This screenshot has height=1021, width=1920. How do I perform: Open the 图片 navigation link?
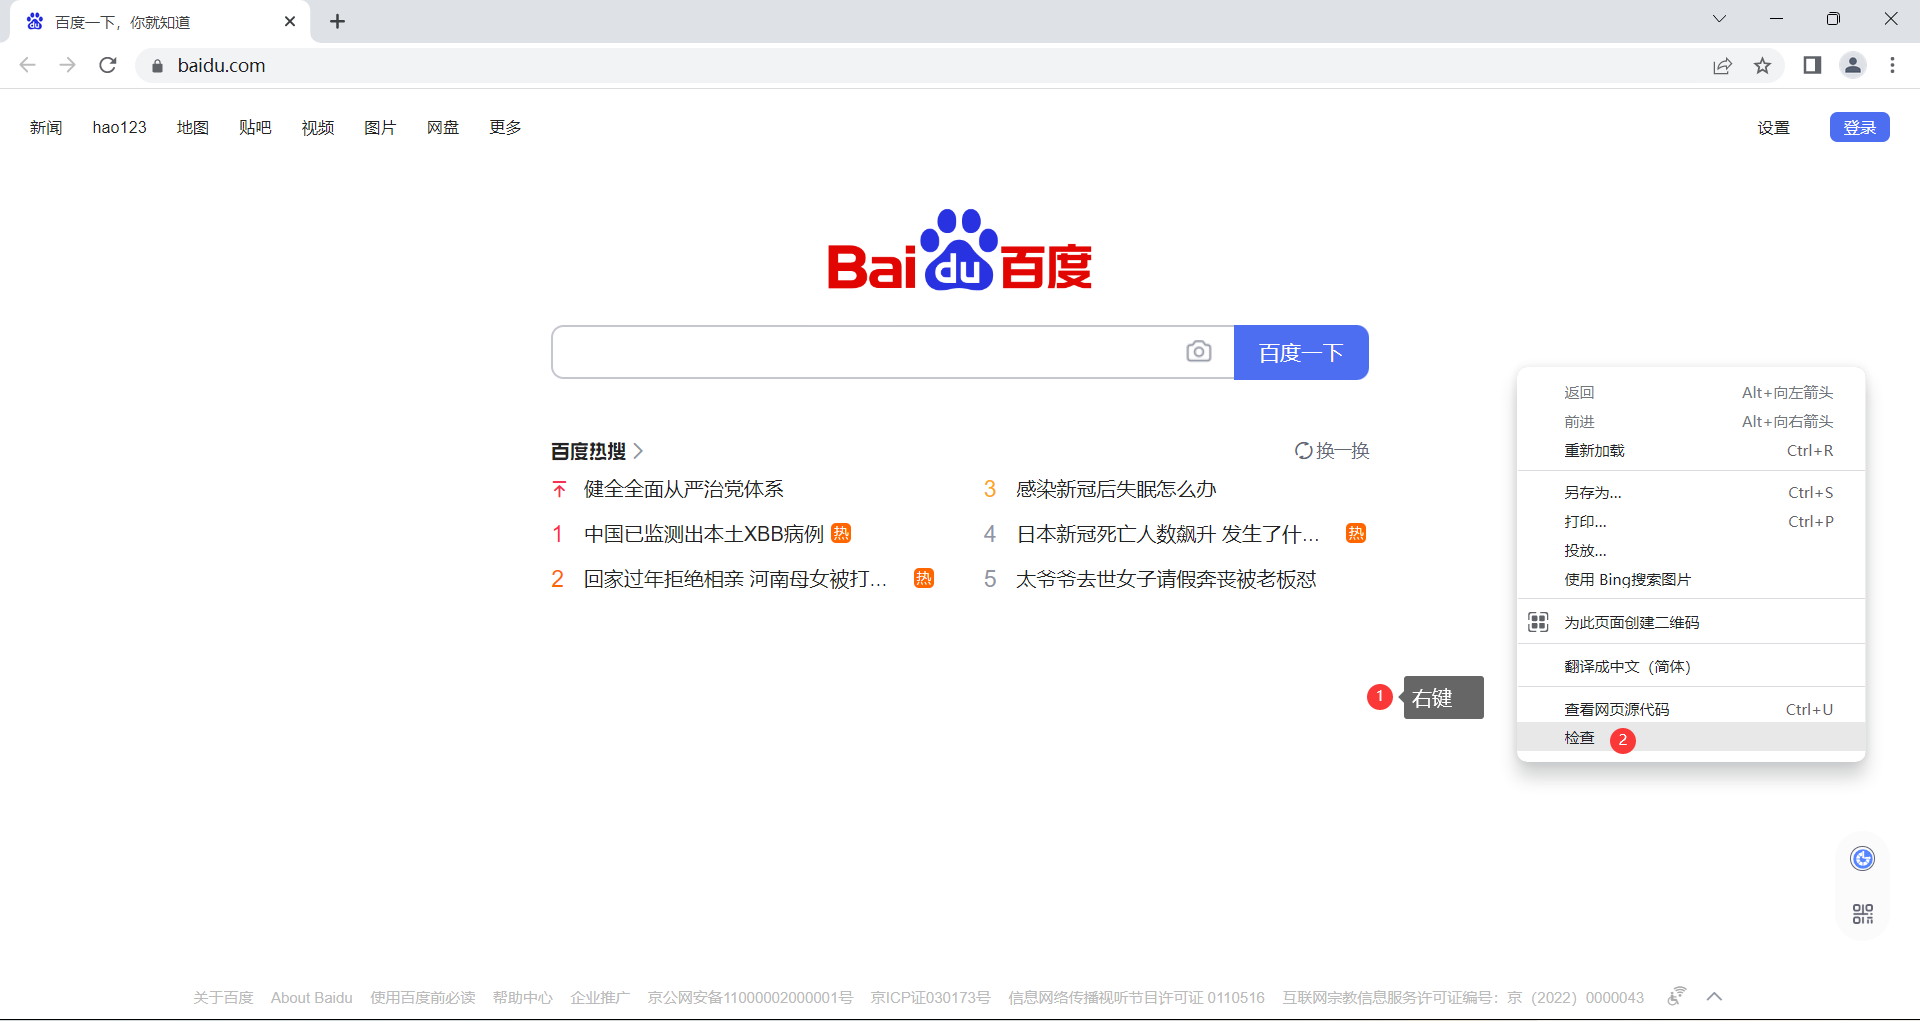point(380,128)
